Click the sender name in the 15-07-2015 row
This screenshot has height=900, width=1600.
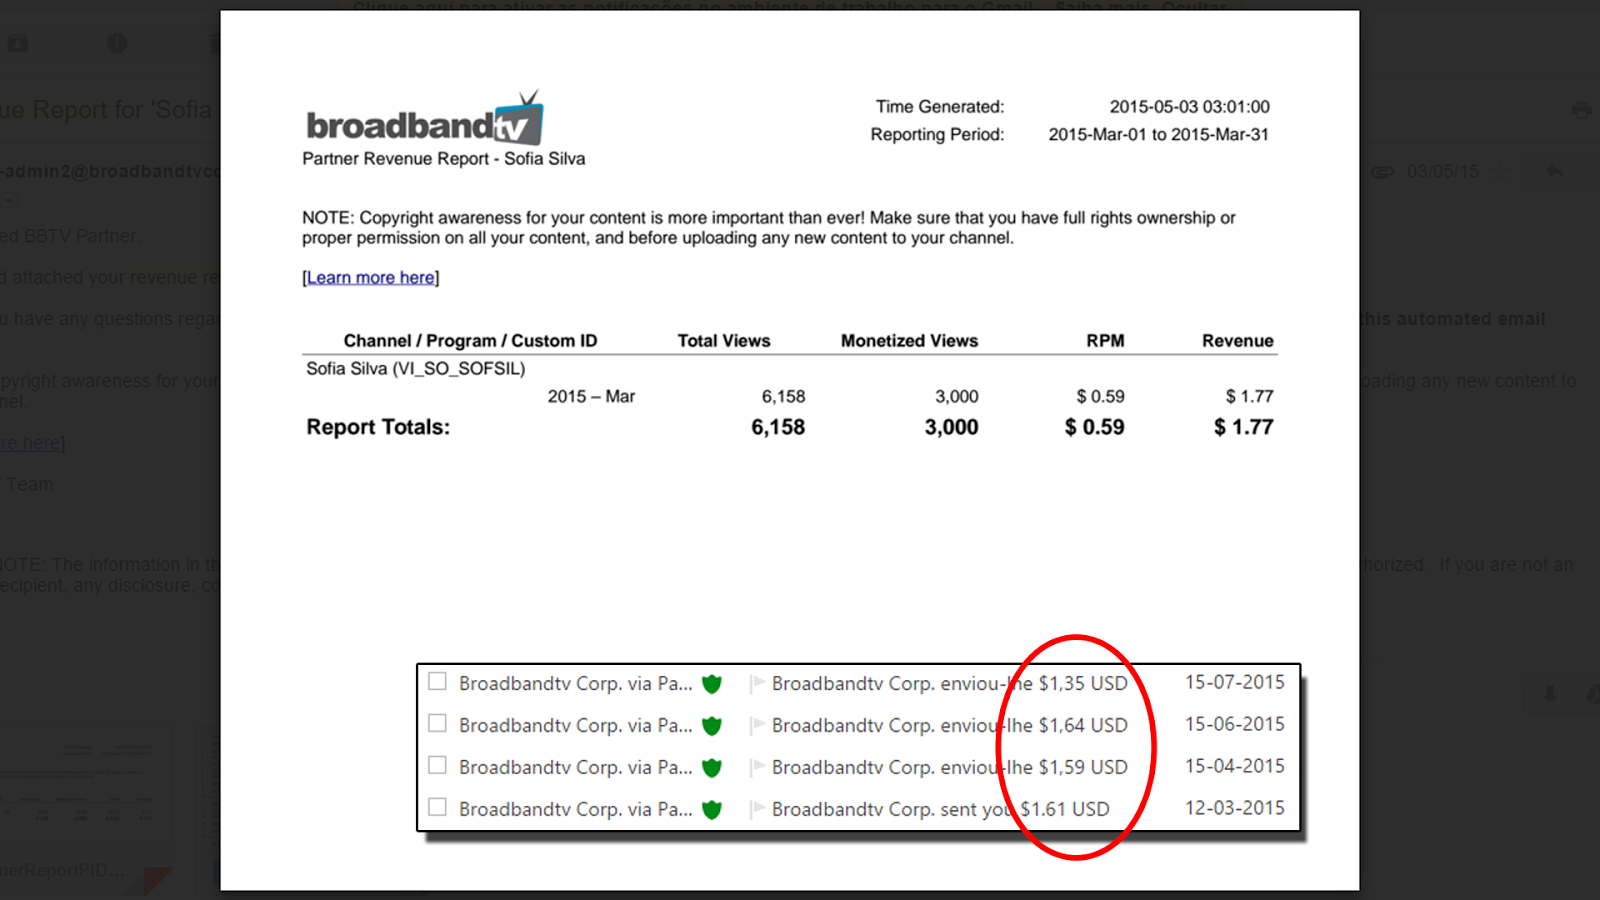(x=576, y=684)
